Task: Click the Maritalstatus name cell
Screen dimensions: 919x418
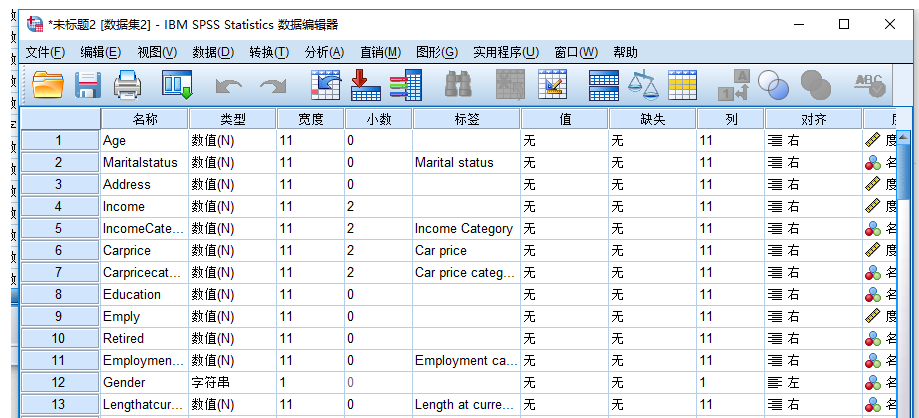Action: [x=145, y=162]
